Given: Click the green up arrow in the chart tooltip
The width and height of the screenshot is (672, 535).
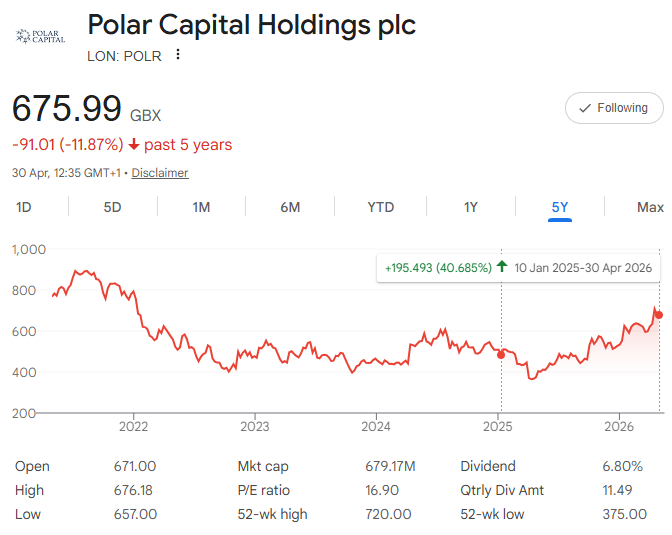Looking at the screenshot, I should (x=502, y=267).
